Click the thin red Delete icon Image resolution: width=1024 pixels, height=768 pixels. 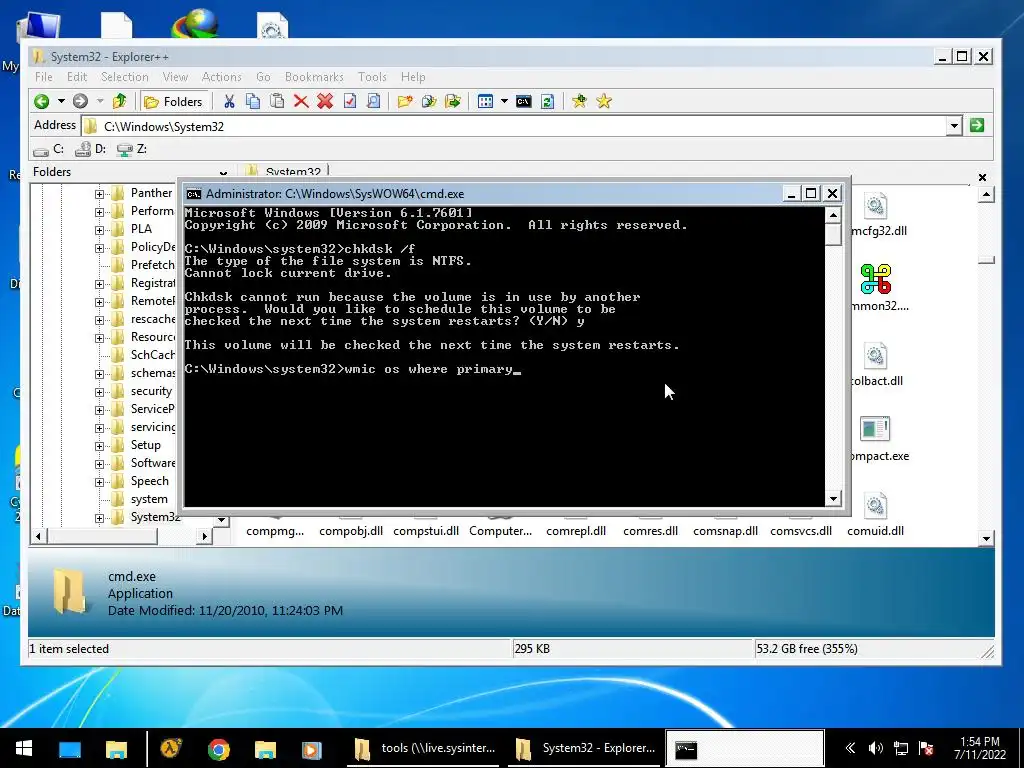(301, 101)
